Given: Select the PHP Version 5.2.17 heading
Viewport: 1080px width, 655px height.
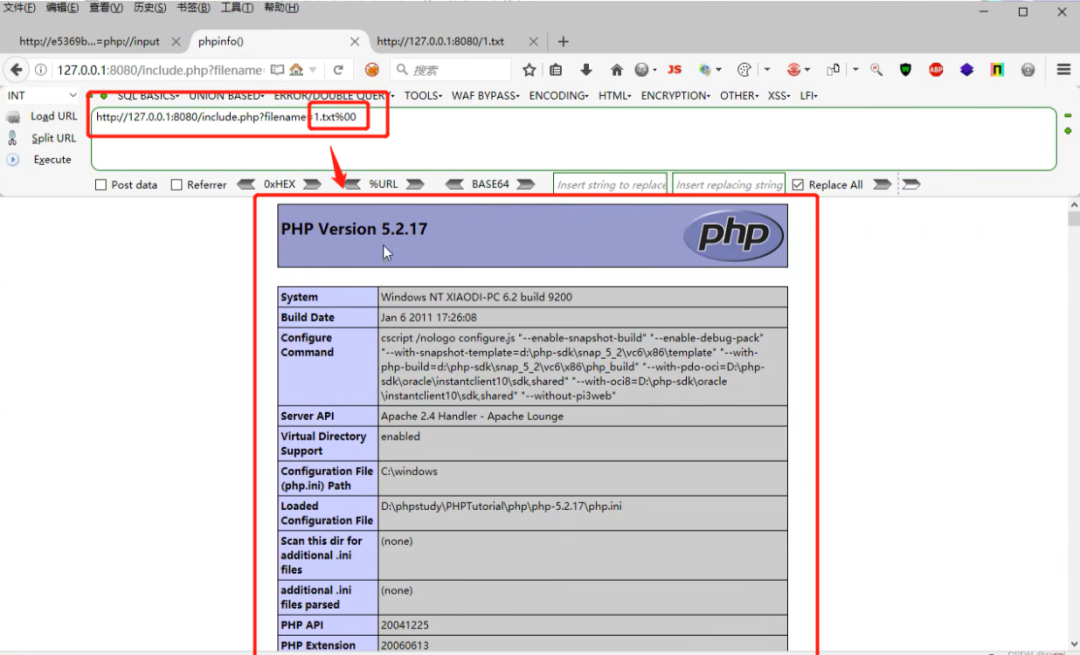Looking at the screenshot, I should [x=354, y=229].
